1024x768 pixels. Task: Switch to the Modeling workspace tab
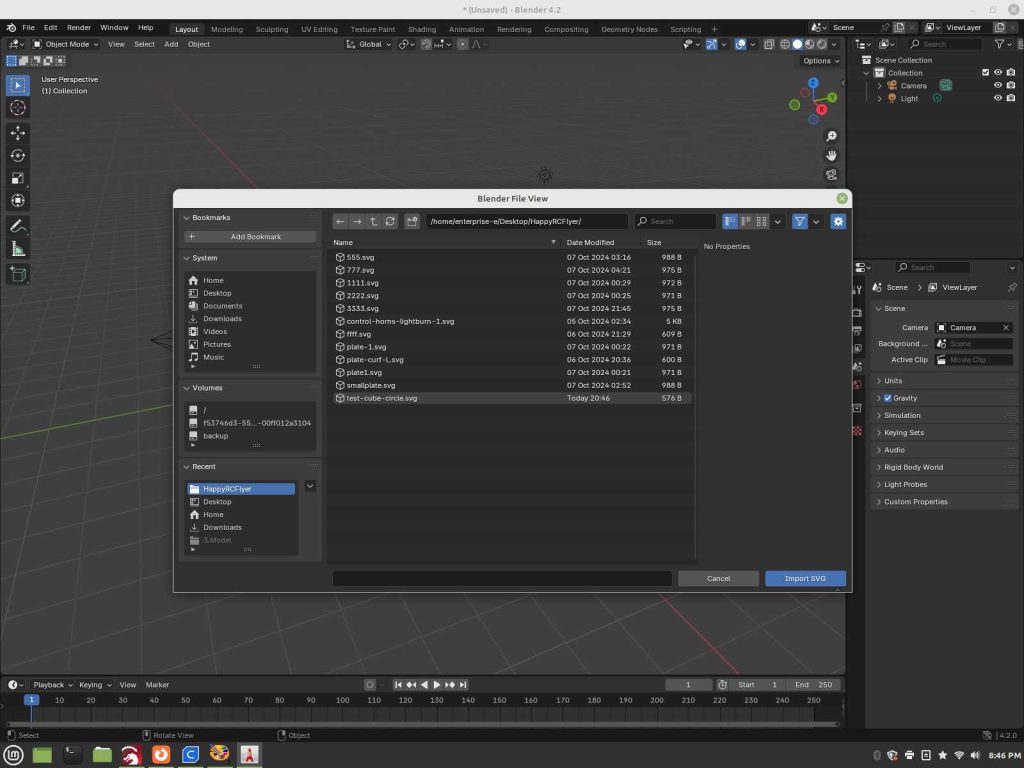point(227,29)
